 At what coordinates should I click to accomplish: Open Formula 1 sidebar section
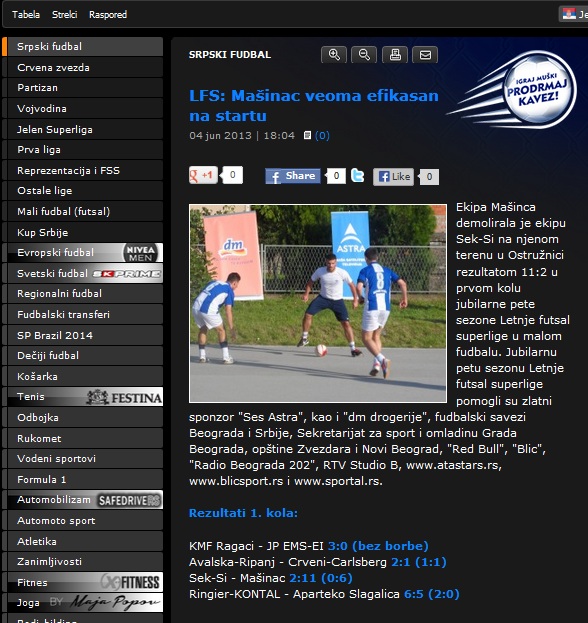[83, 480]
